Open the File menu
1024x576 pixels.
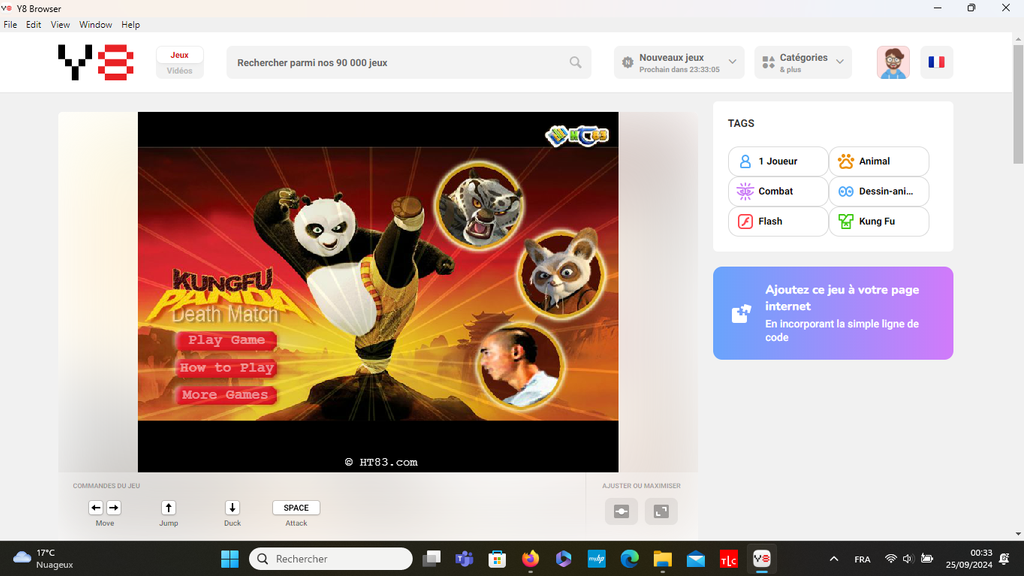click(x=10, y=24)
